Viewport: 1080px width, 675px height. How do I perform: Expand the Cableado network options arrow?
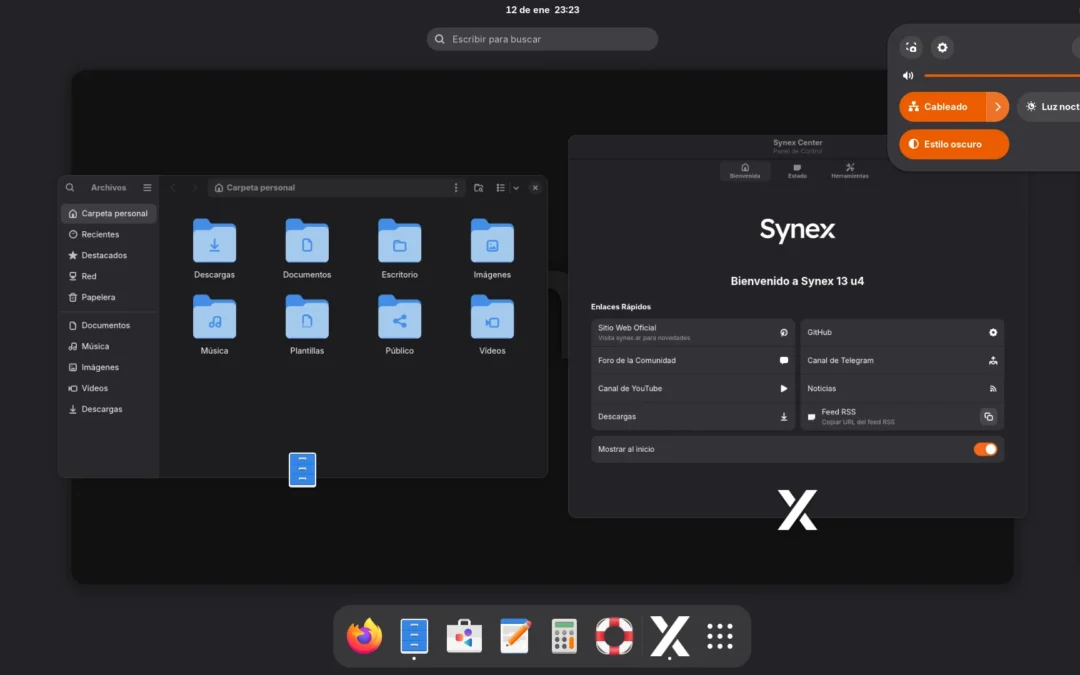[999, 106]
